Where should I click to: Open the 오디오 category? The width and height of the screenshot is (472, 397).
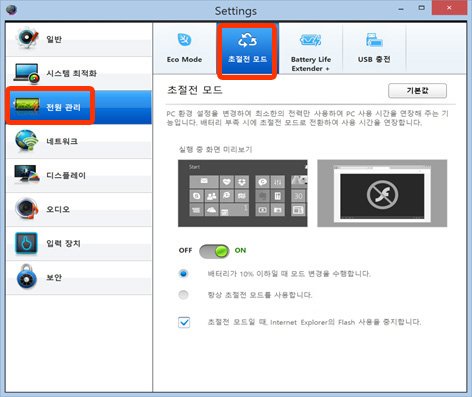click(79, 209)
